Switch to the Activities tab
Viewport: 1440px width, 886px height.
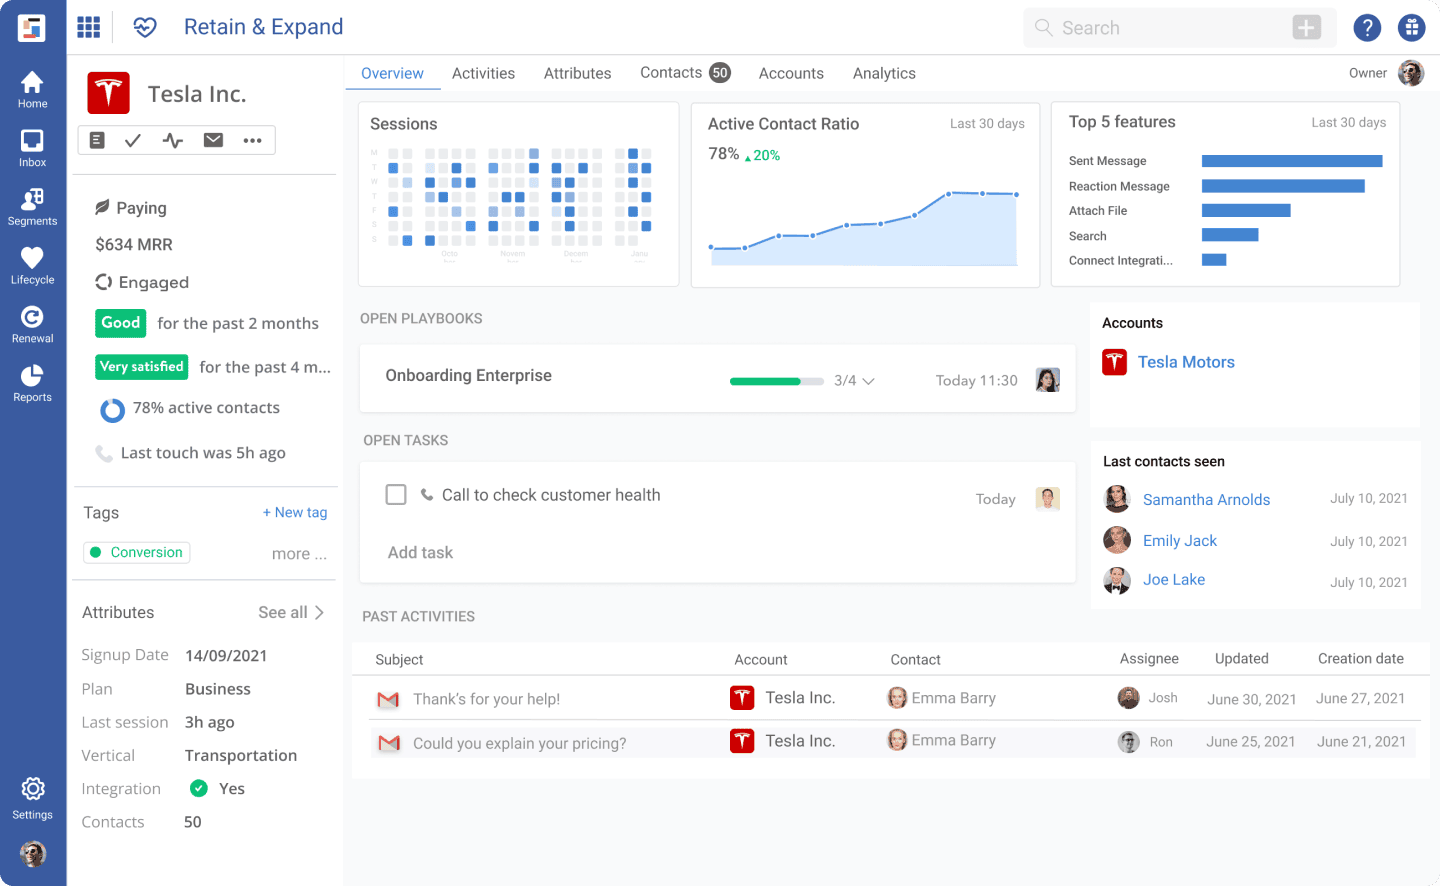[483, 73]
